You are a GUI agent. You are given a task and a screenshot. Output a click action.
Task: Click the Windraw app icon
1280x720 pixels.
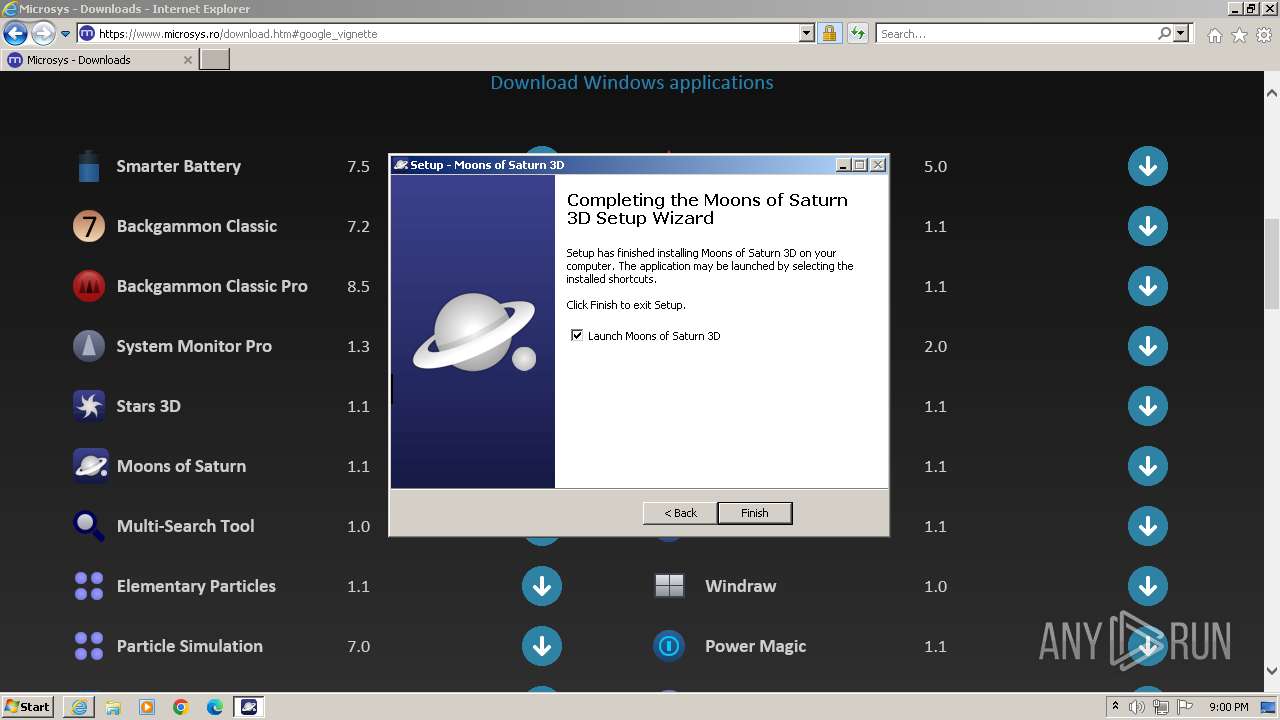pos(669,586)
